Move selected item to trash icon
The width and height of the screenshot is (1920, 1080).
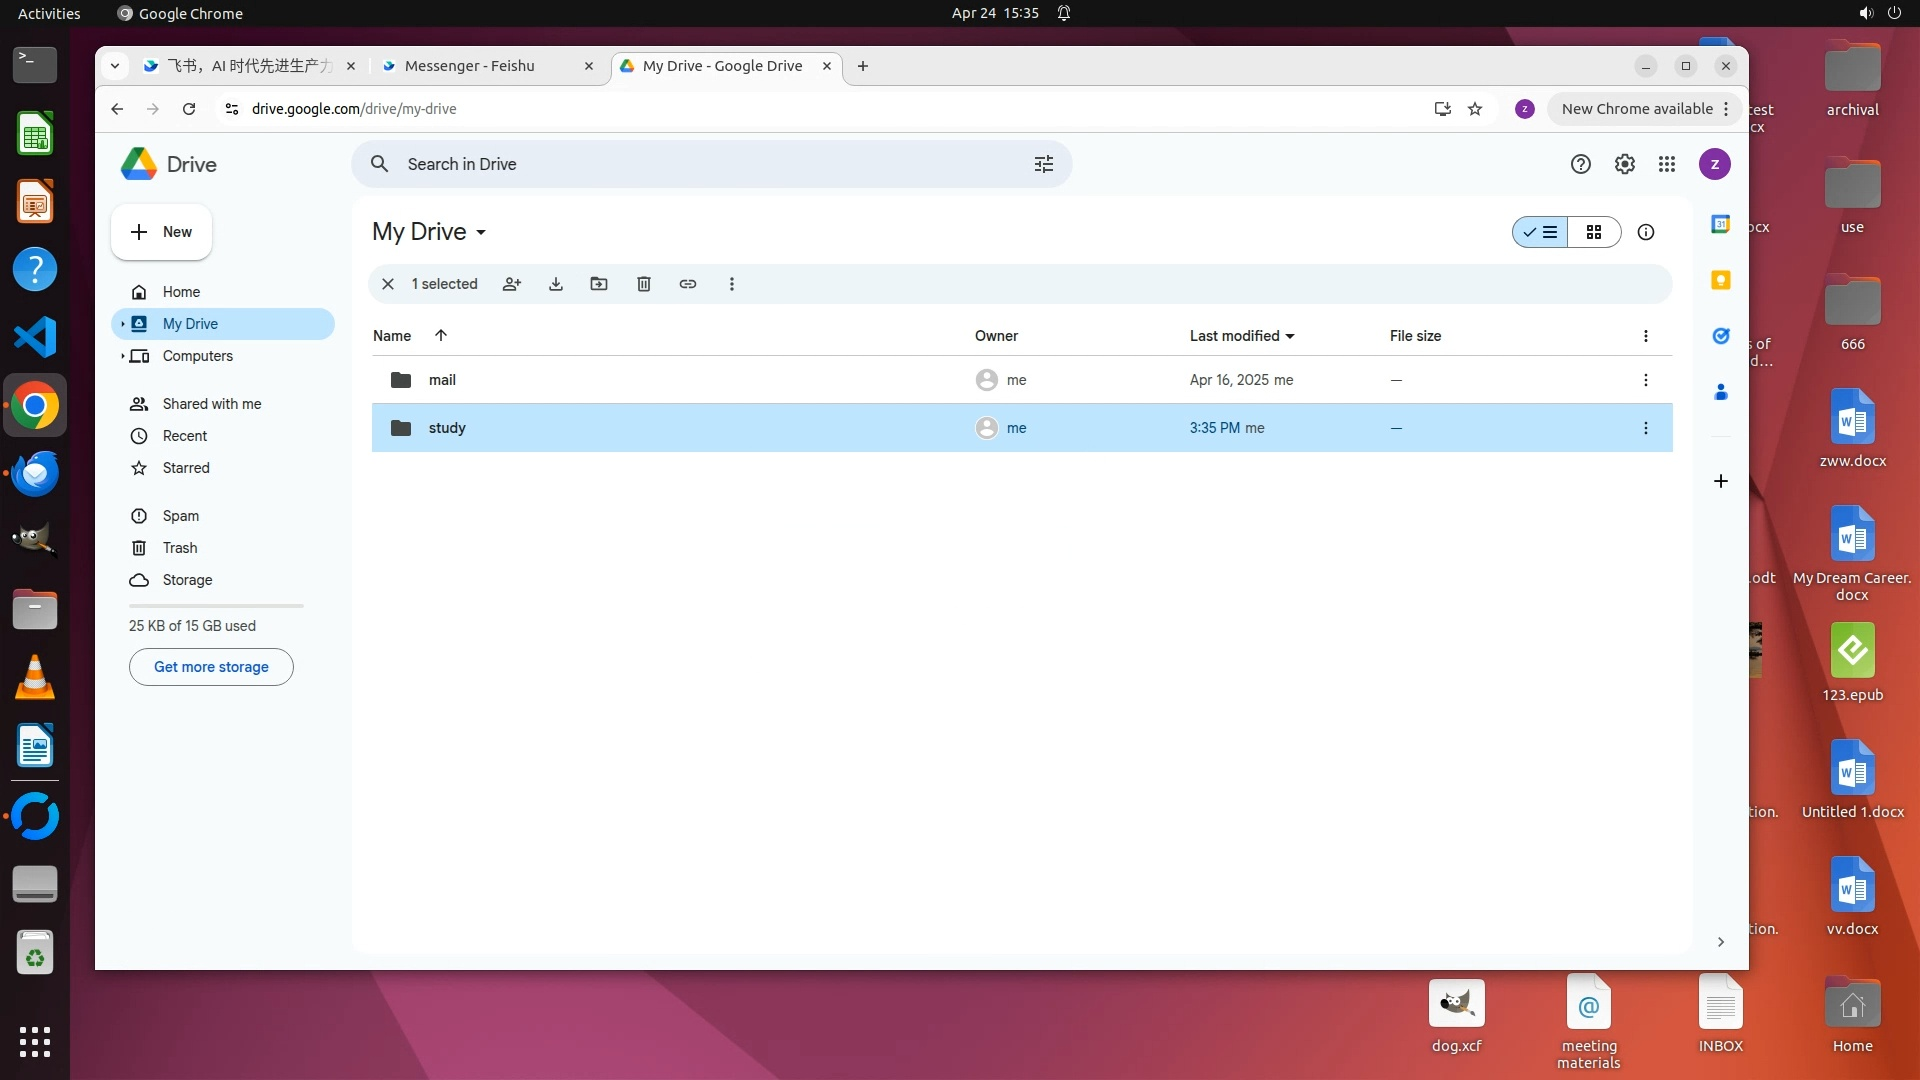(x=644, y=284)
